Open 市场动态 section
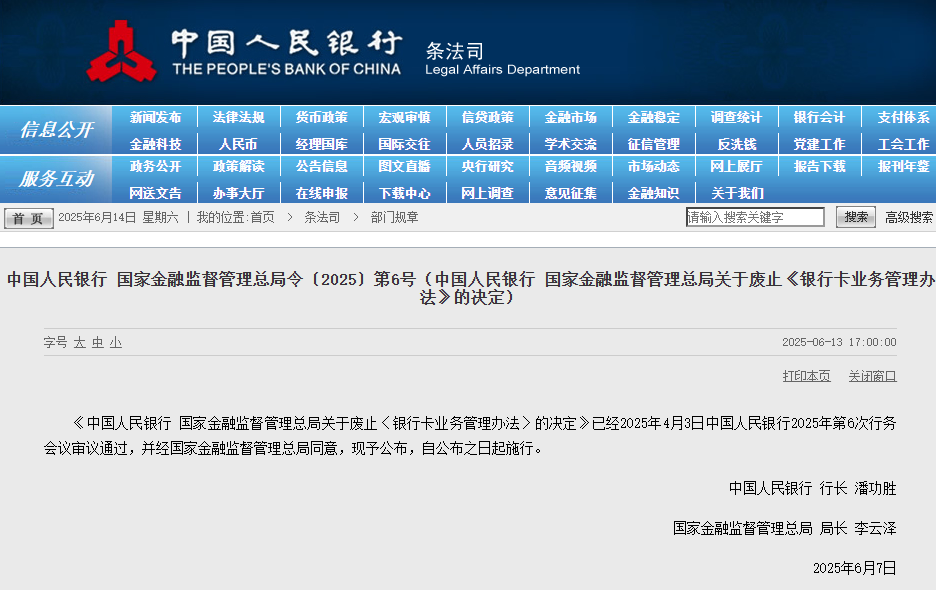The image size is (936, 590). click(653, 167)
